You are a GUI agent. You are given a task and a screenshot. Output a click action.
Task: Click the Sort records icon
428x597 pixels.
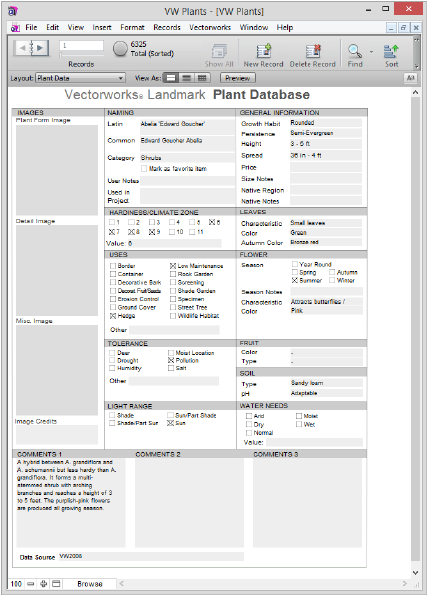click(x=391, y=51)
